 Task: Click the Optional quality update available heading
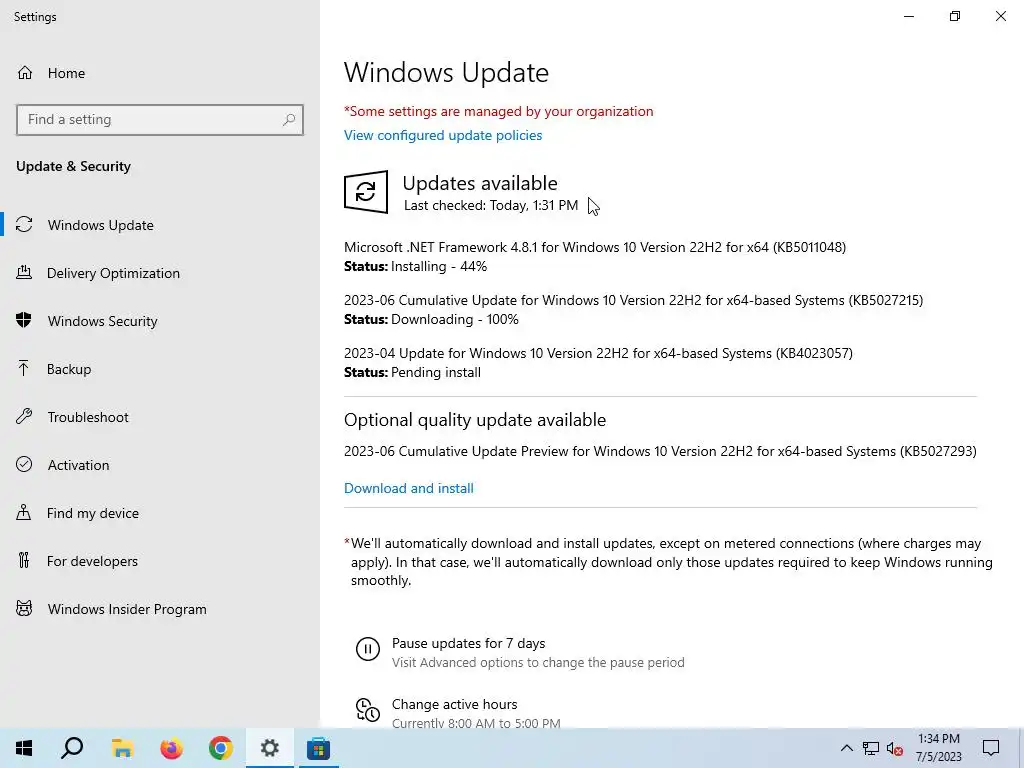[x=475, y=420]
